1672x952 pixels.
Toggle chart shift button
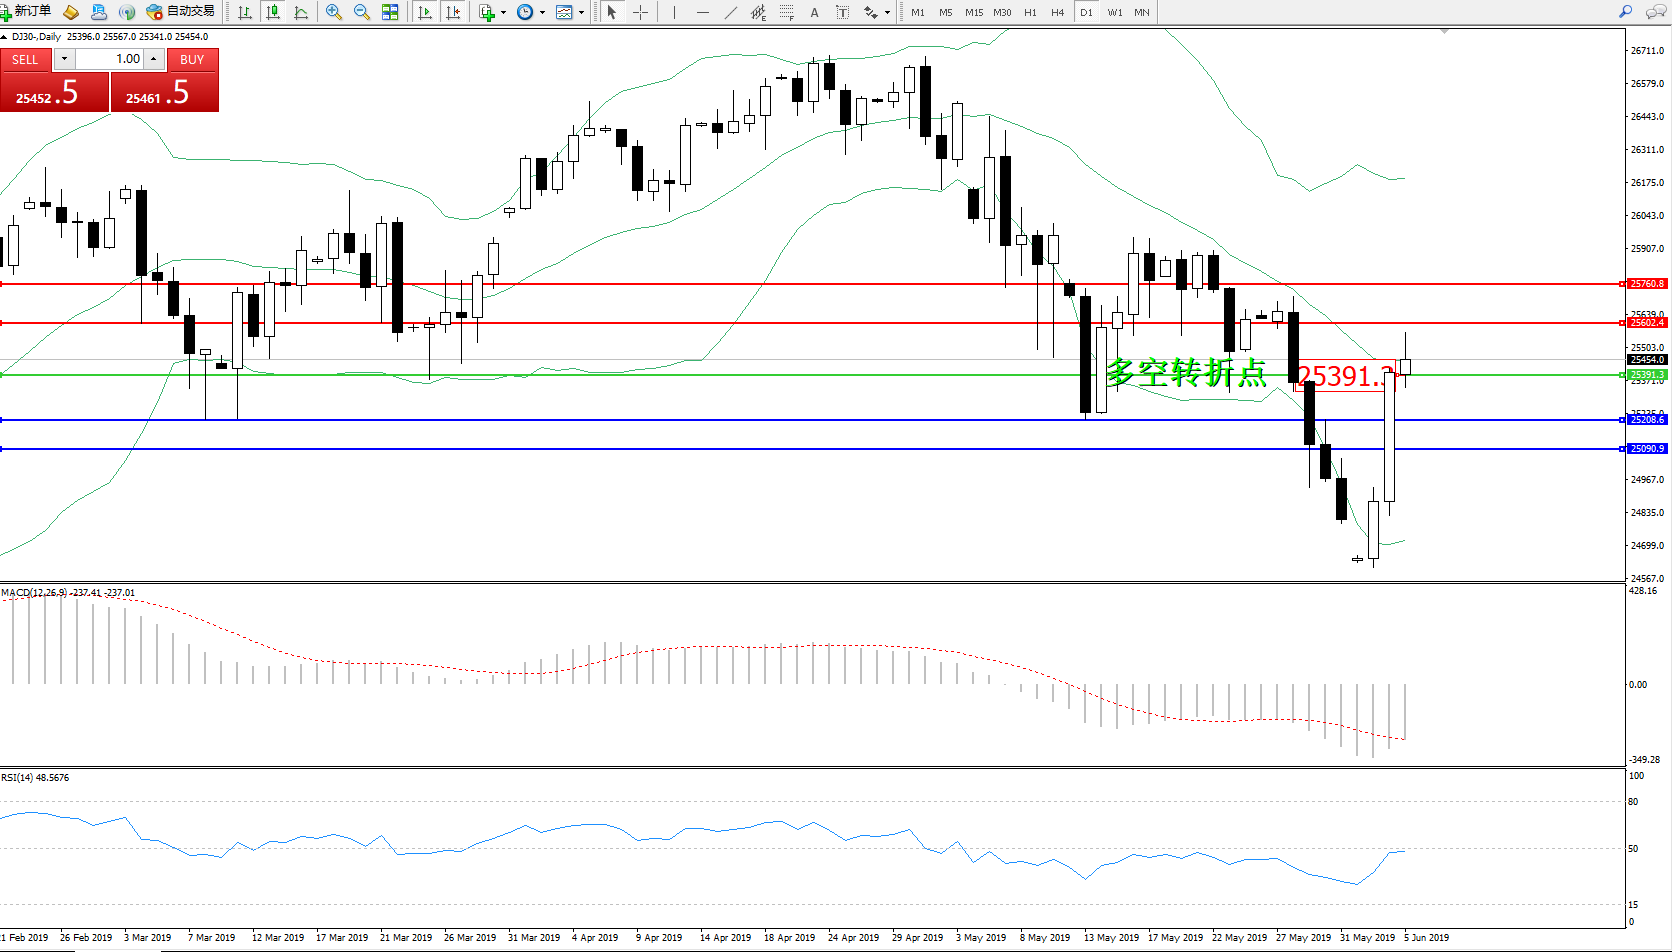click(x=453, y=12)
